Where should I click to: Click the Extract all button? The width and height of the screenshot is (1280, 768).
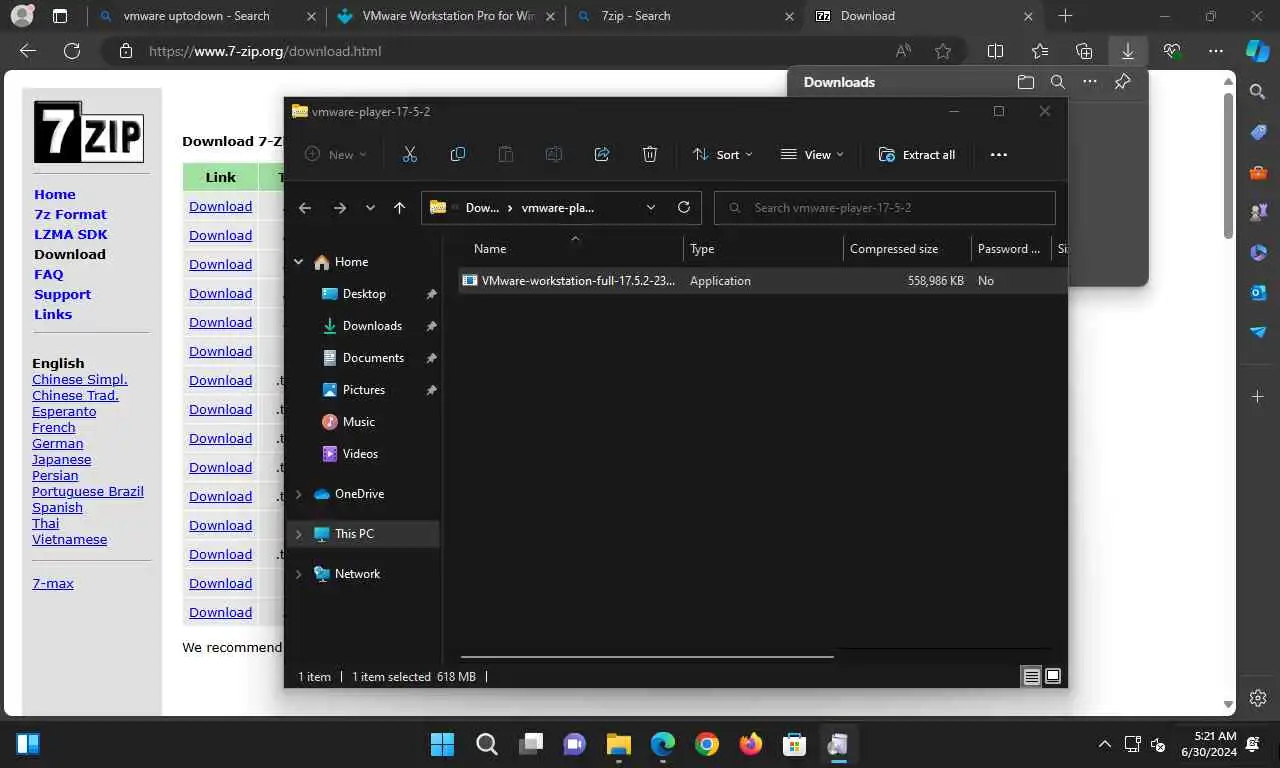pyautogui.click(x=917, y=154)
